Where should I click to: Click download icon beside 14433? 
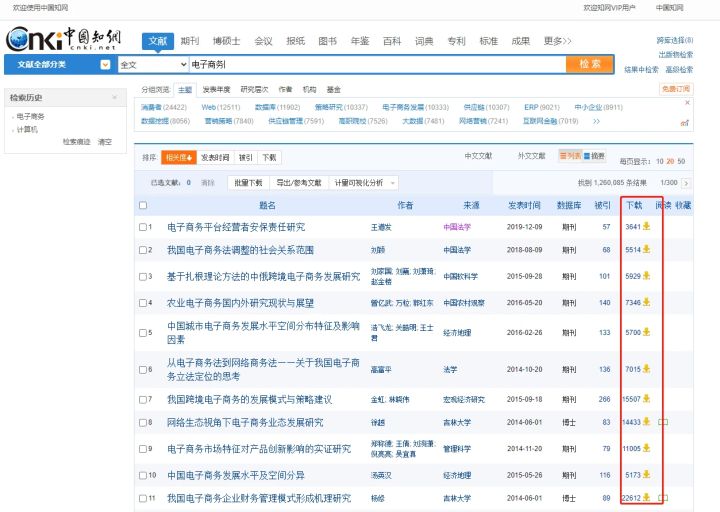point(647,421)
